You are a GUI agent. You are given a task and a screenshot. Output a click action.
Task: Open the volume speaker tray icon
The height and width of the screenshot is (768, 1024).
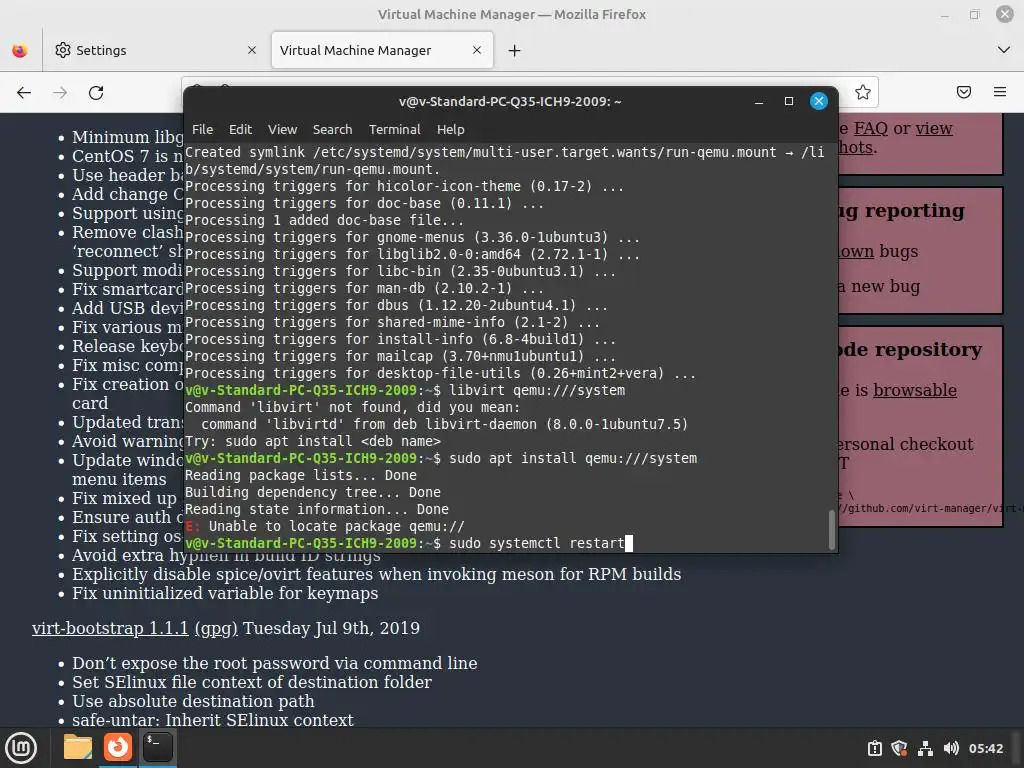pos(951,748)
